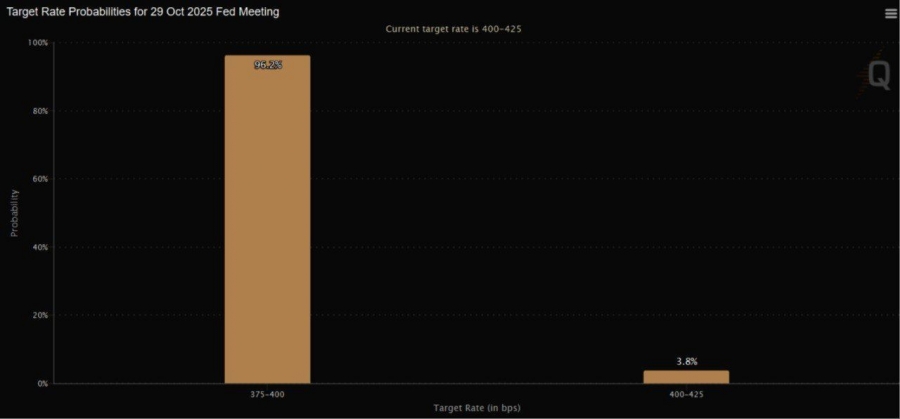Click the 20% y-axis tick label
This screenshot has height=419, width=900.
39,315
